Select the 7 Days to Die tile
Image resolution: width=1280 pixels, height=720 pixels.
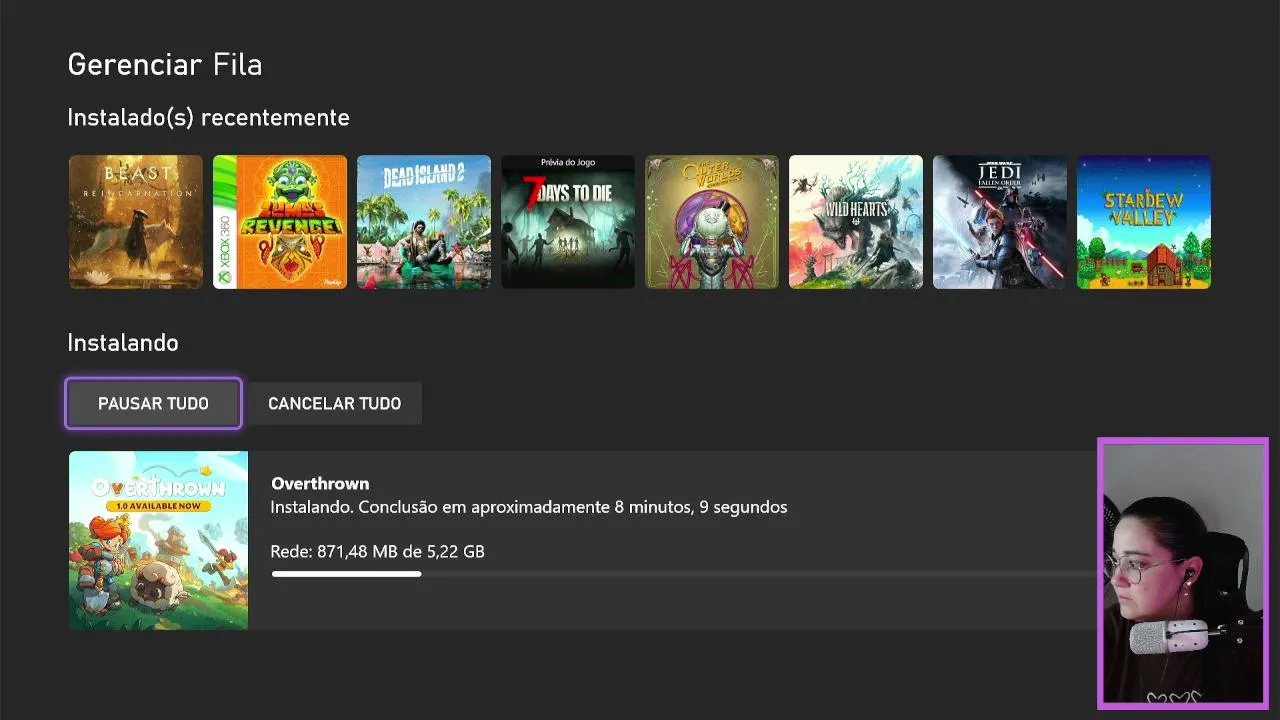568,222
